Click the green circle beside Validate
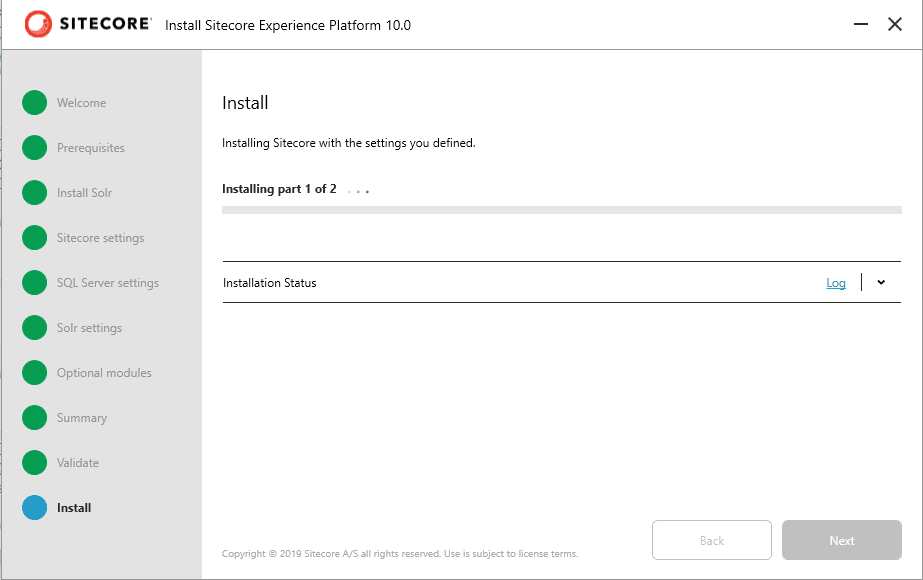 (x=35, y=463)
